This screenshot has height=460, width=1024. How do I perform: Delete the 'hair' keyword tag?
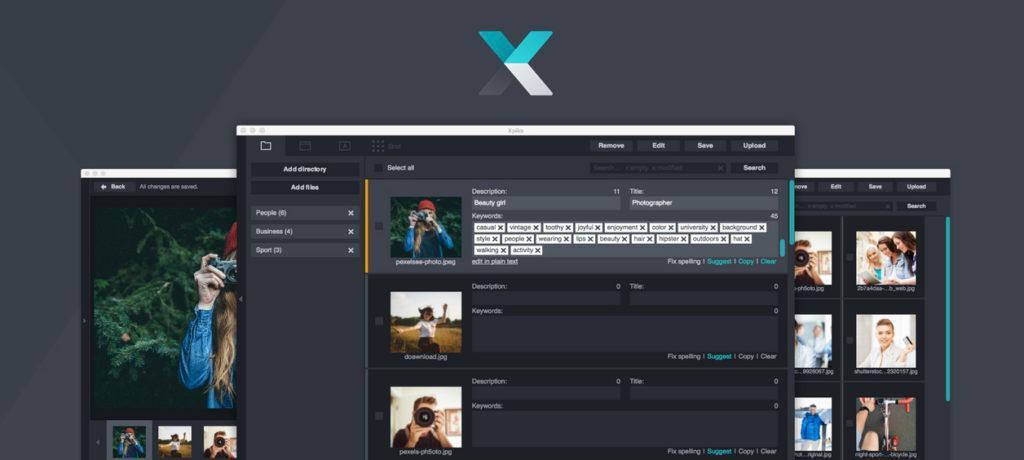pos(649,239)
